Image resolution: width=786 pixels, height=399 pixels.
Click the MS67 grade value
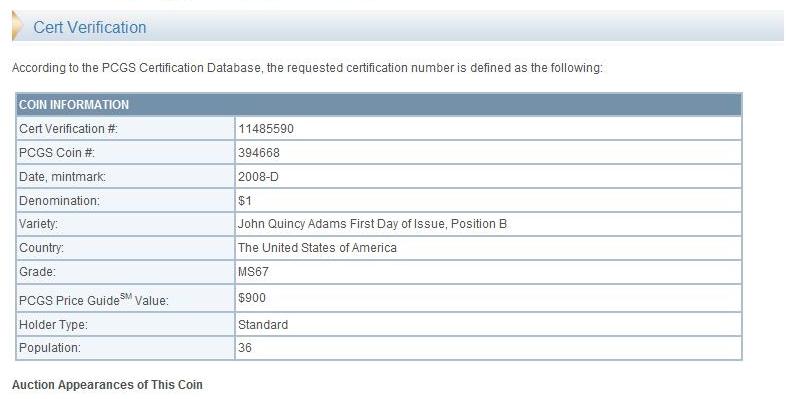click(253, 272)
